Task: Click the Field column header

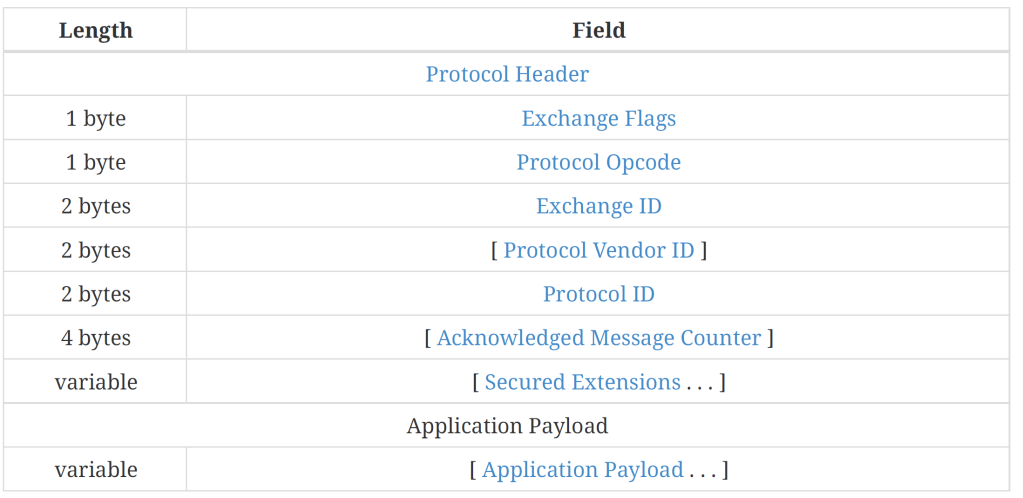Action: pos(598,30)
